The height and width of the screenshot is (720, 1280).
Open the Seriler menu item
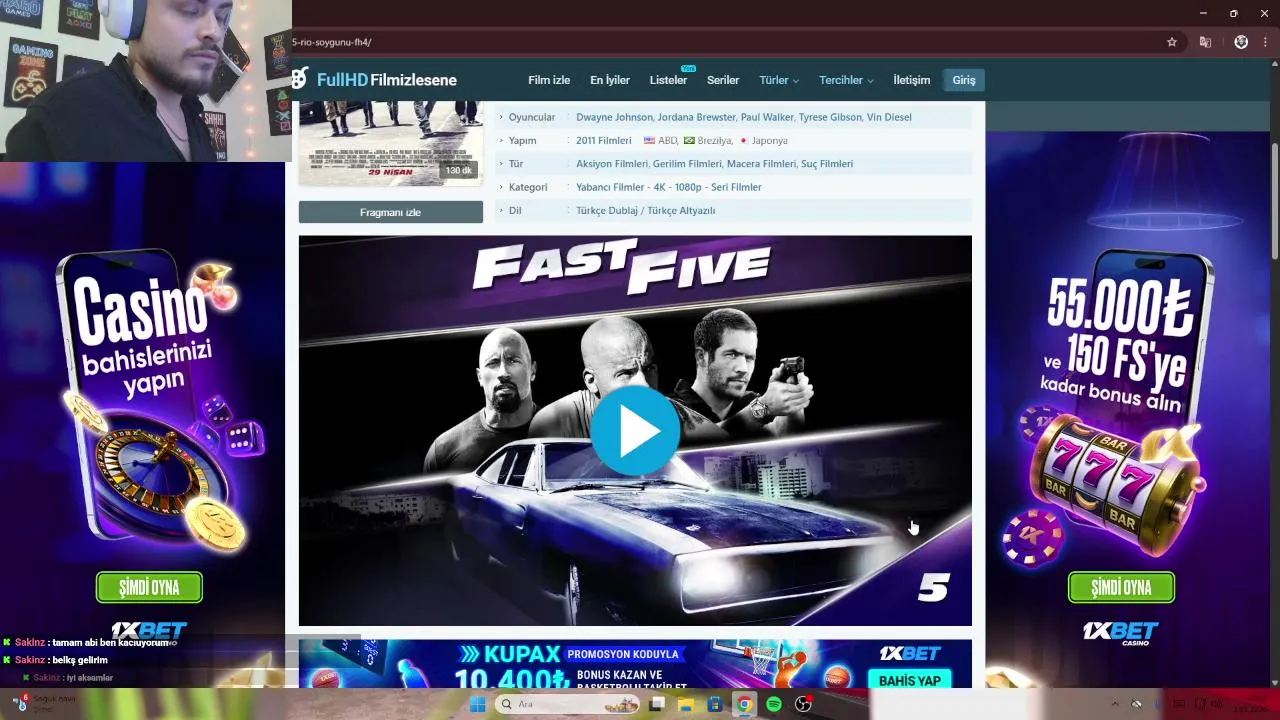click(723, 80)
